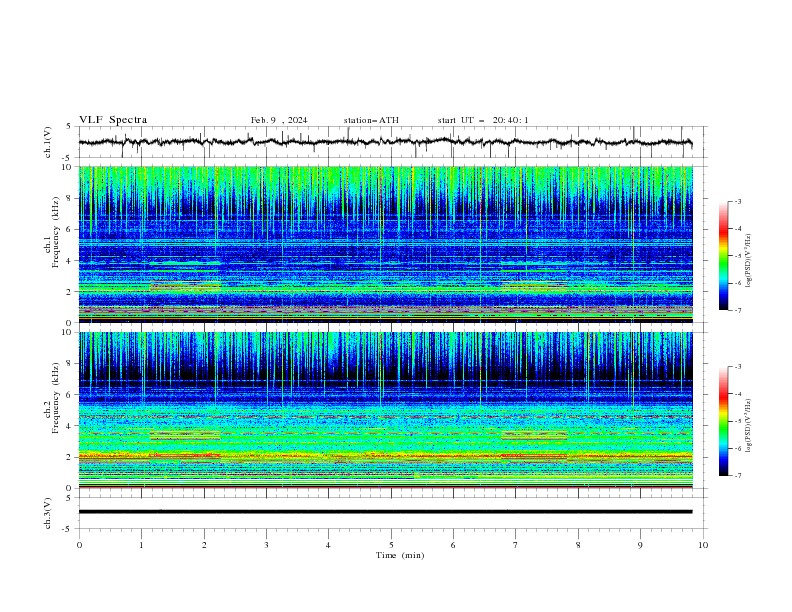This screenshot has height=612, width=792.
Task: Click the '-7' tick on lower colorbar
Action: (738, 476)
